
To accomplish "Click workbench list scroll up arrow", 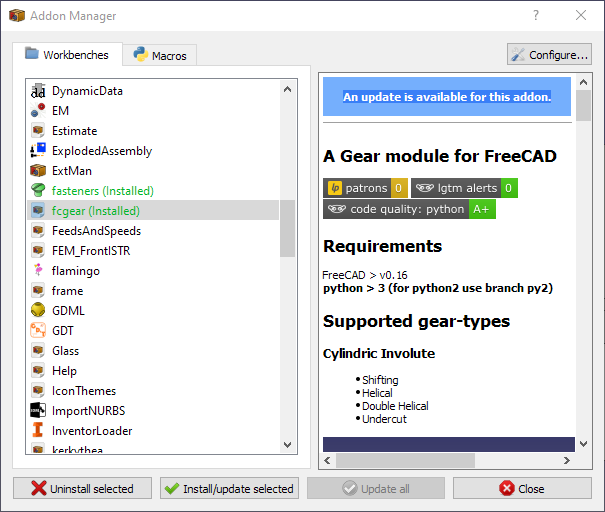I will [x=287, y=90].
